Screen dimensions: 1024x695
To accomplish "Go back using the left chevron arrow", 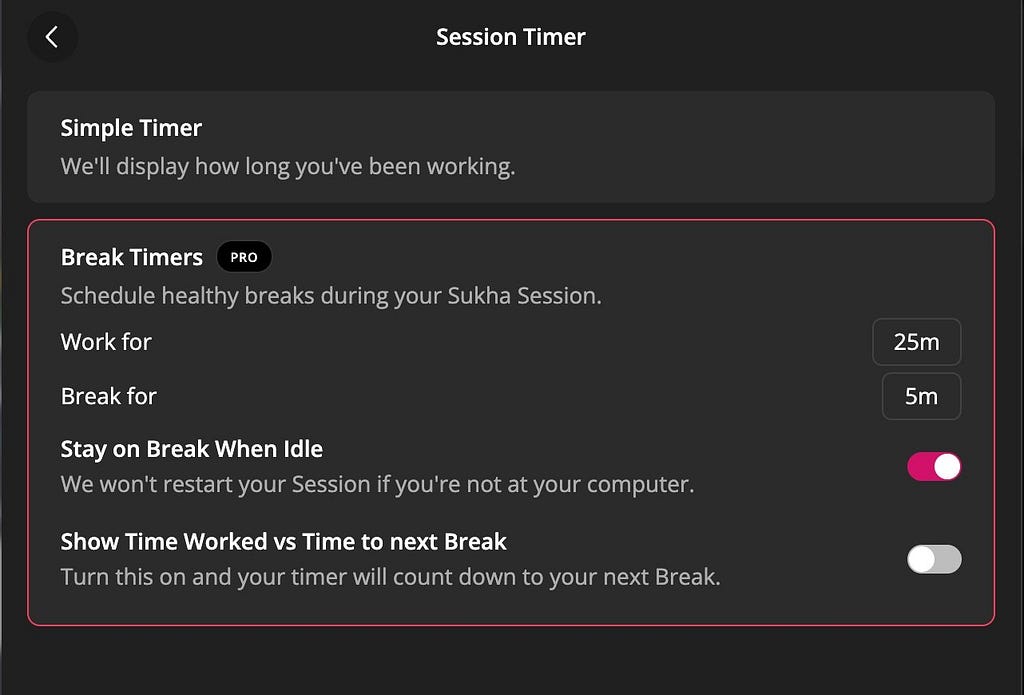I will coord(52,37).
